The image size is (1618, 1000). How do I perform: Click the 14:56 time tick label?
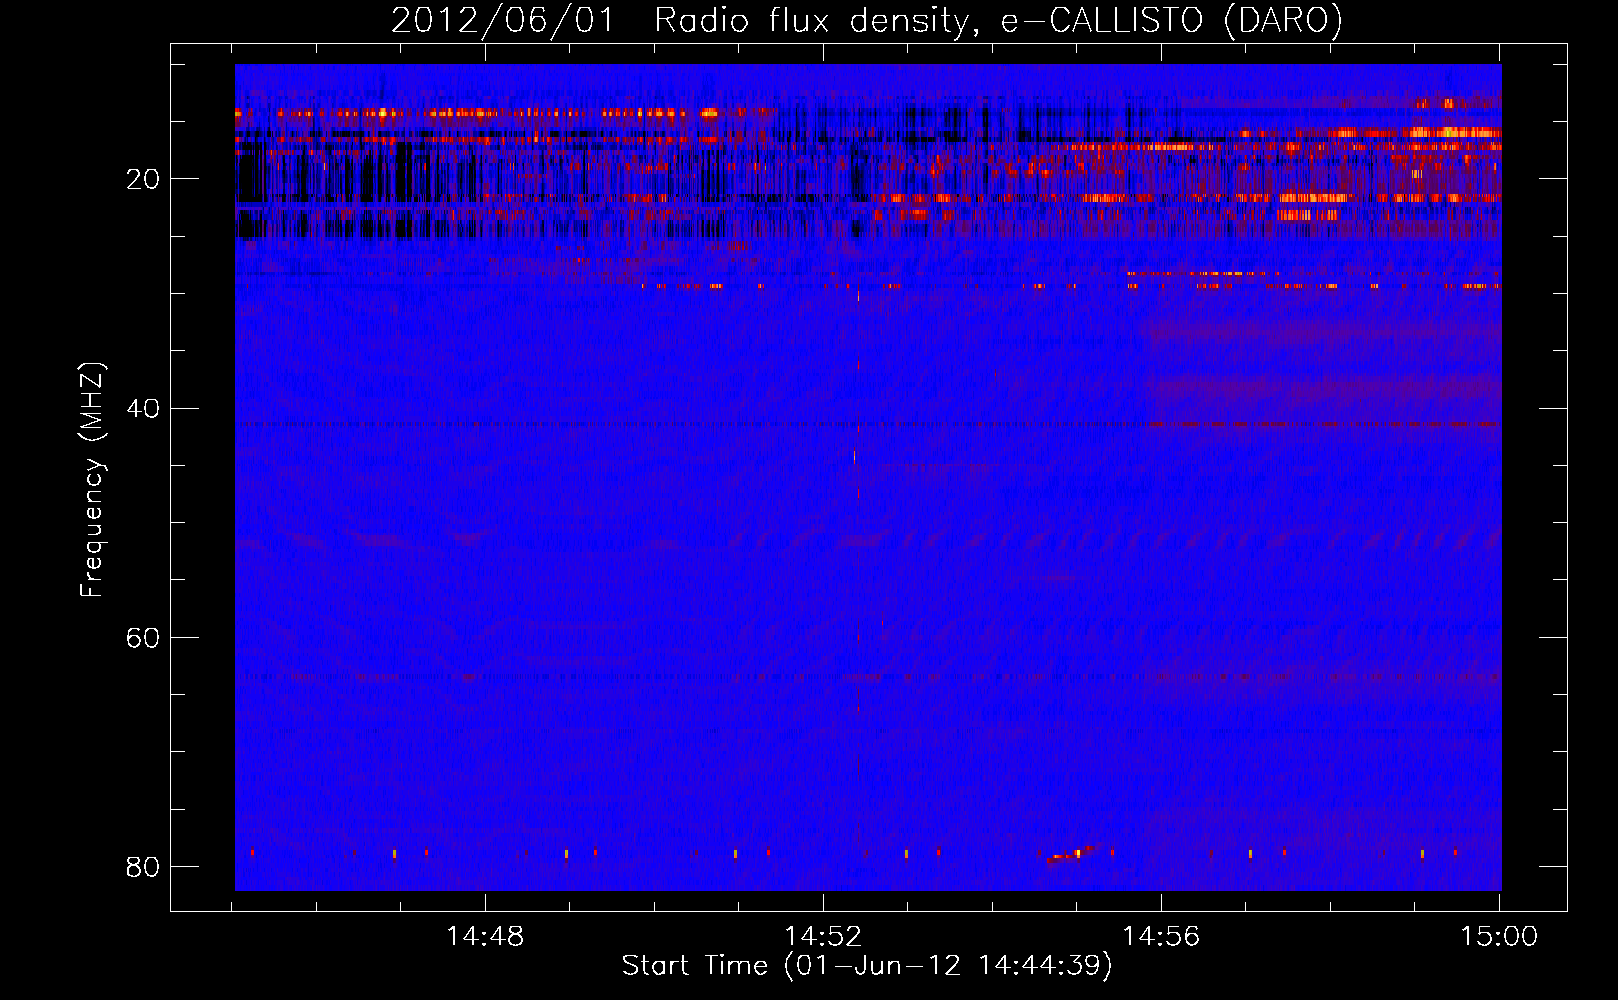[1161, 937]
